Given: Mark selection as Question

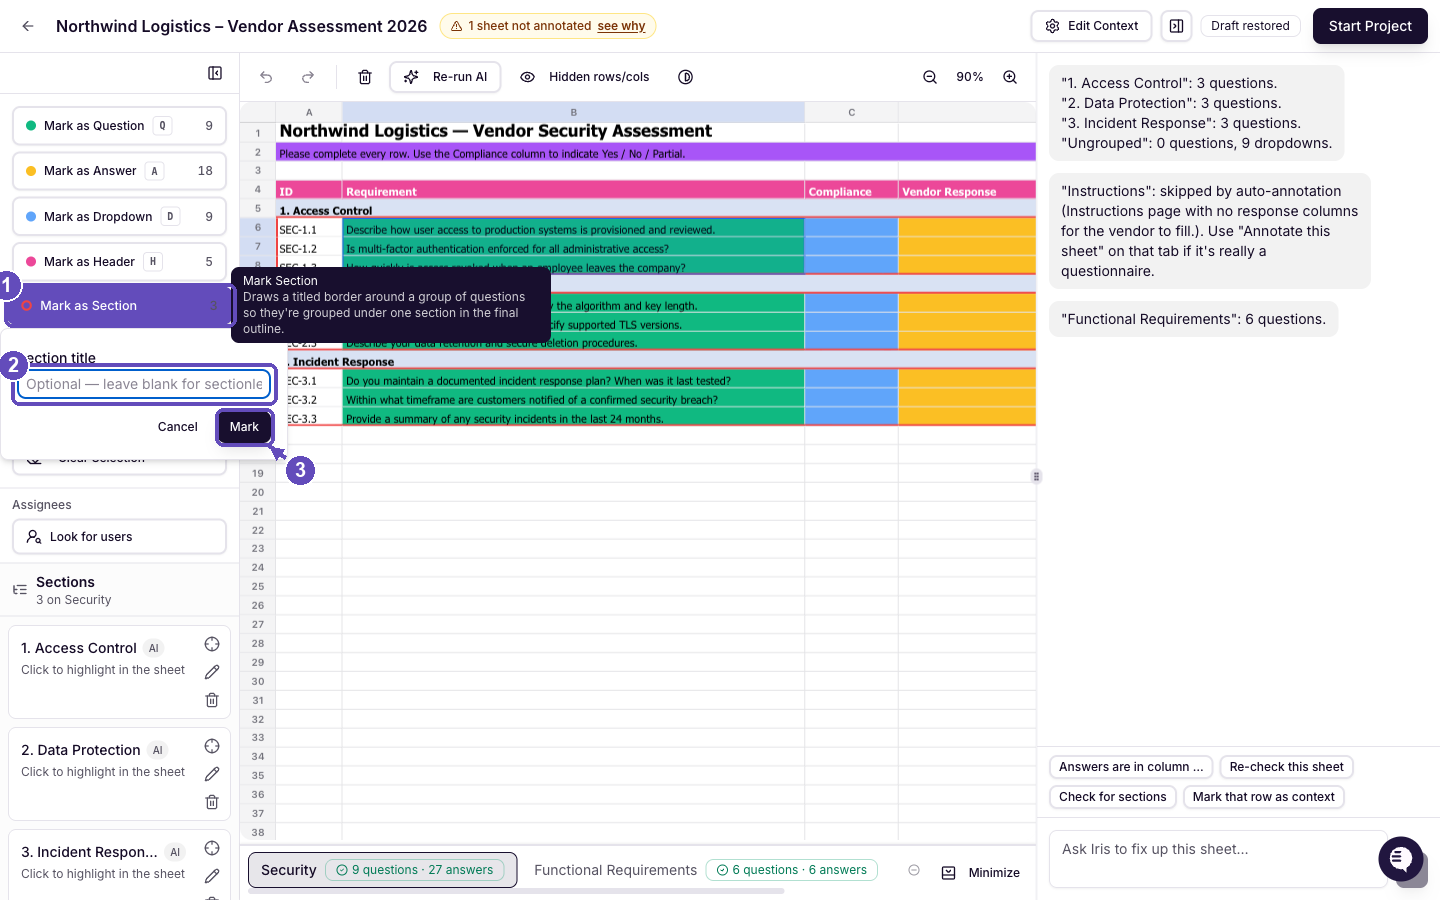Looking at the screenshot, I should tap(119, 126).
